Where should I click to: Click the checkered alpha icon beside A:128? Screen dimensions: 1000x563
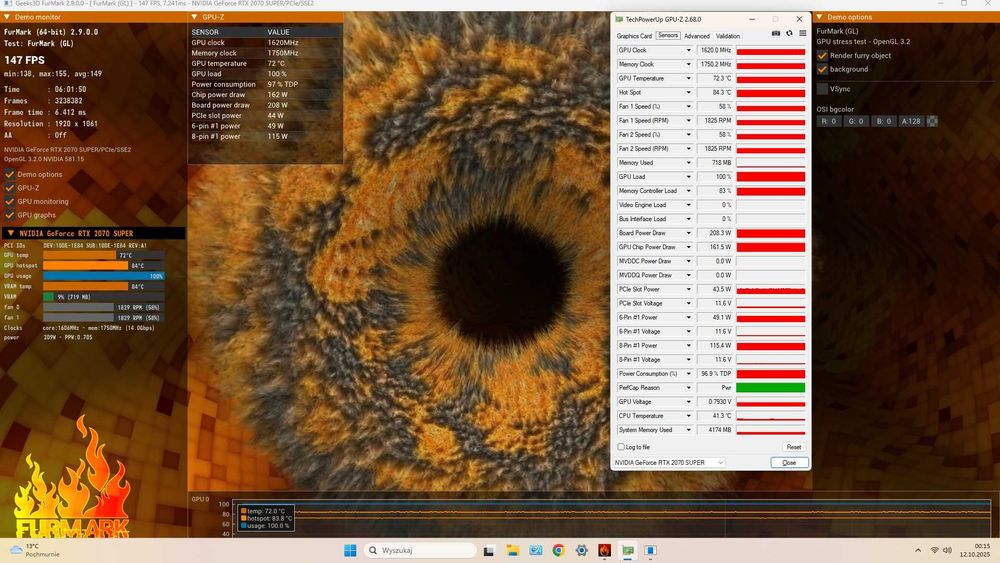[x=932, y=121]
